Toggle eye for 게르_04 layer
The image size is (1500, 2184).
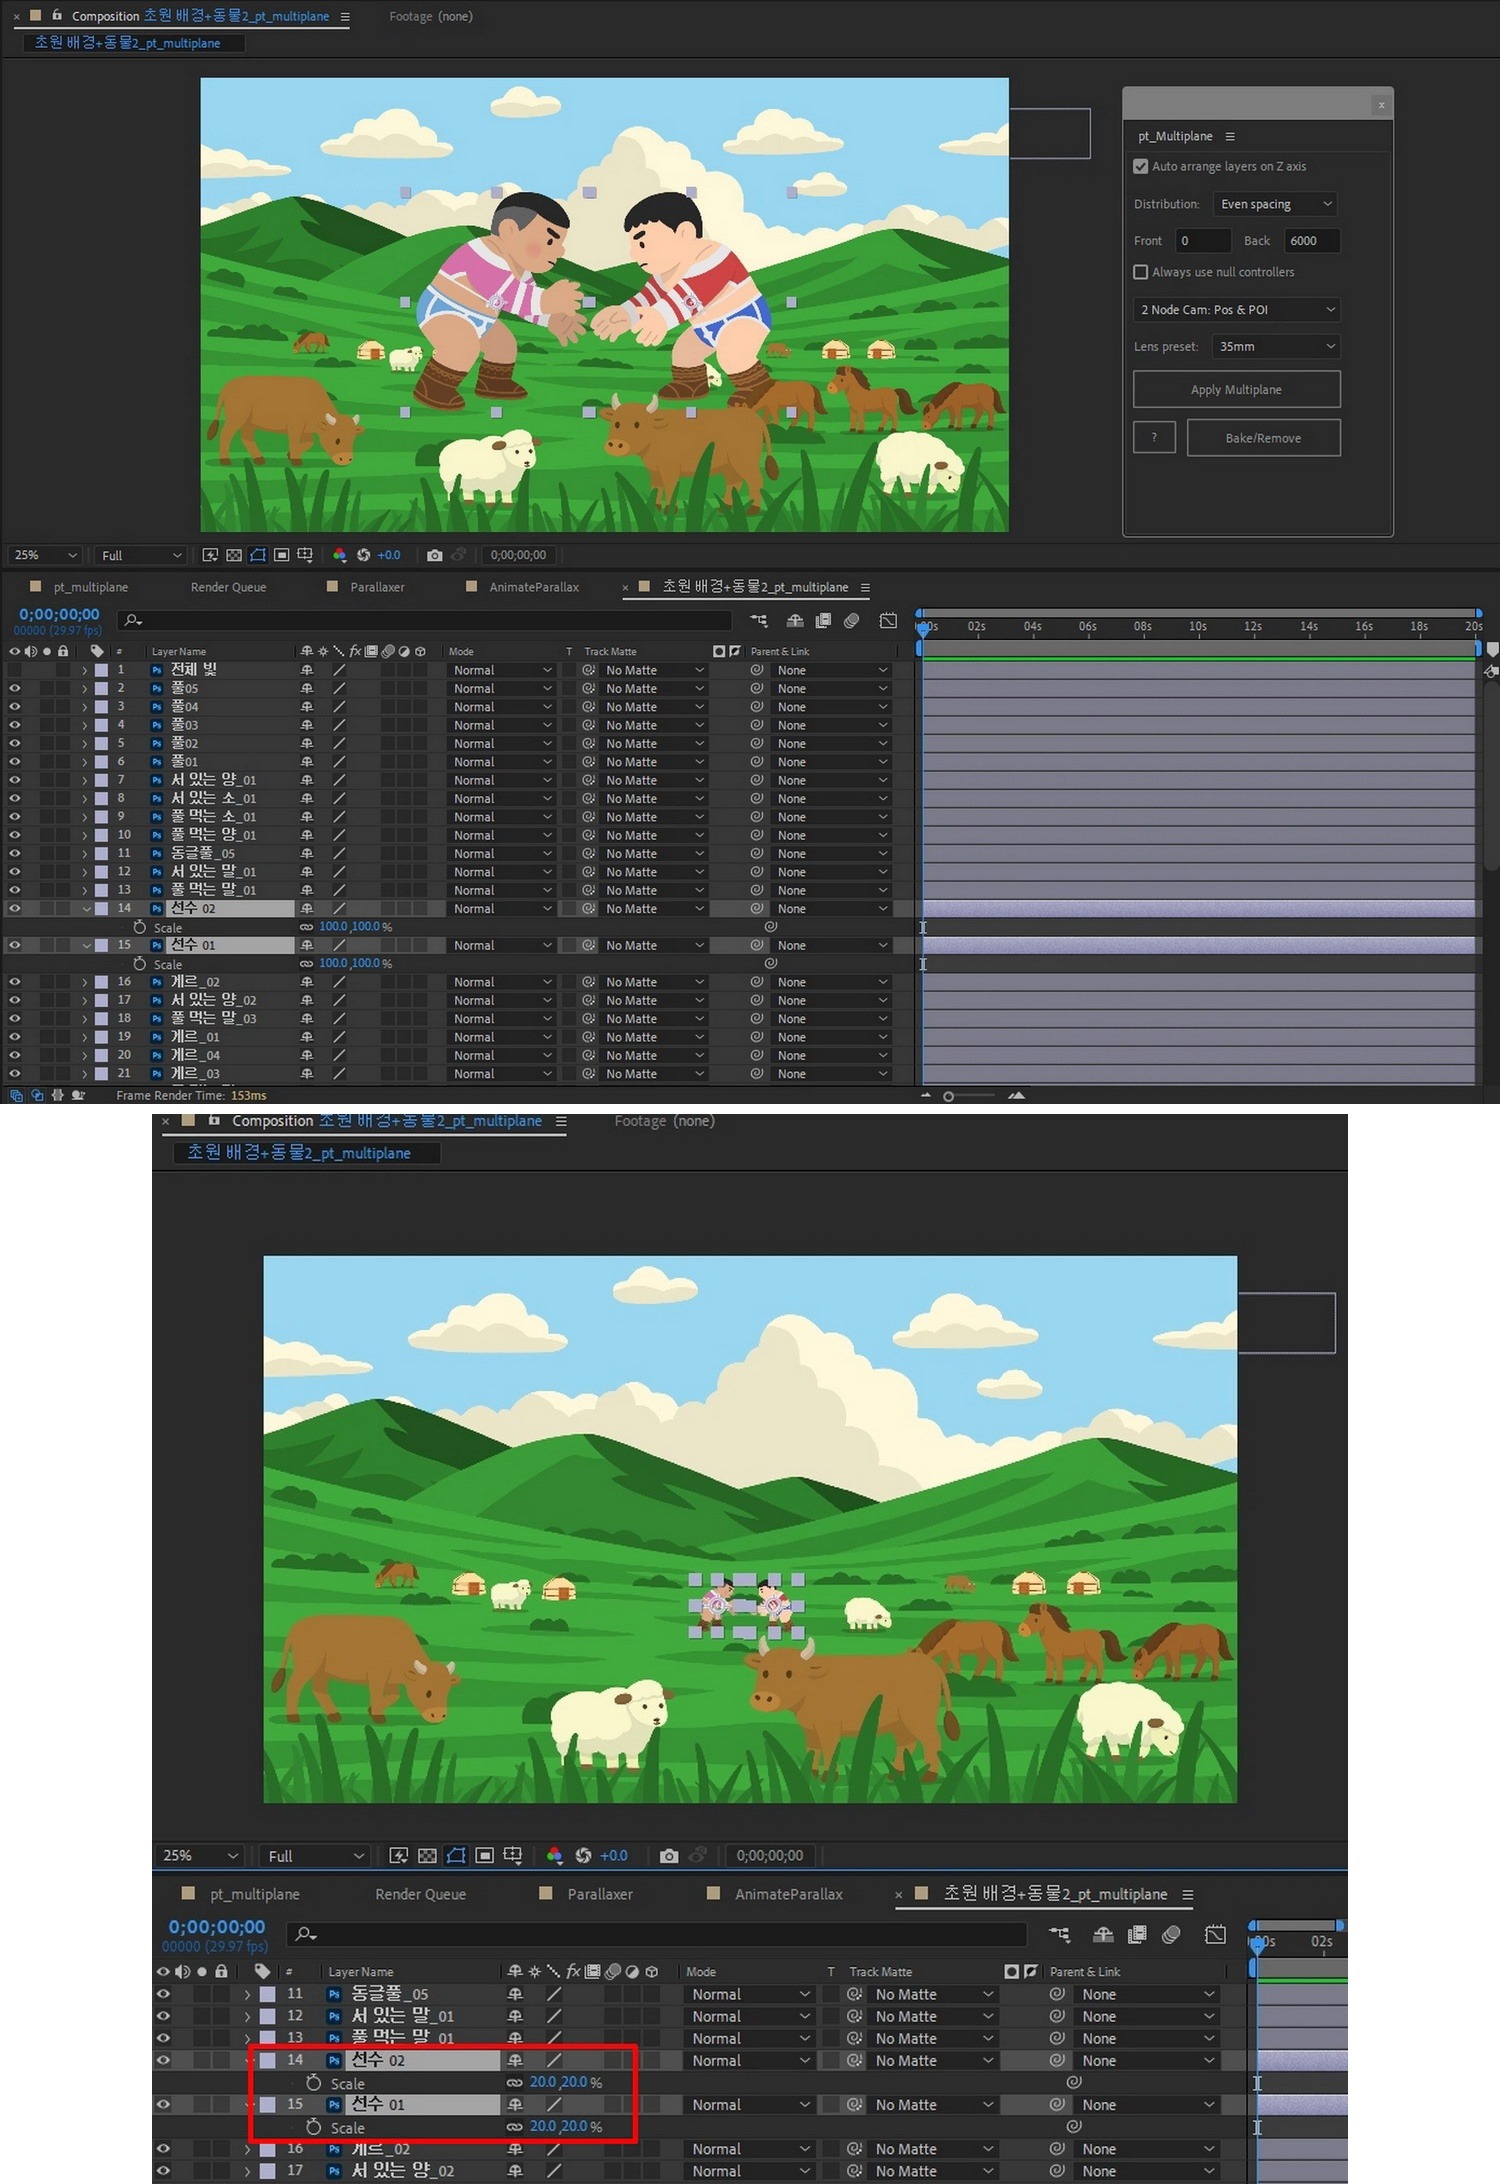pos(14,1055)
